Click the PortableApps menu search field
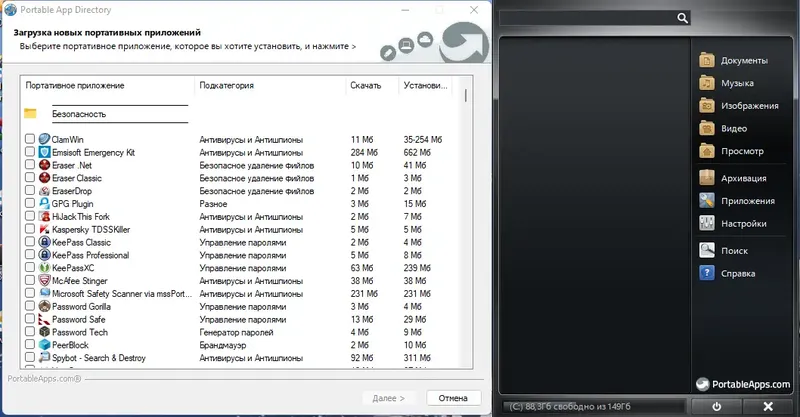Viewport: 800px width, 417px height. 587,18
